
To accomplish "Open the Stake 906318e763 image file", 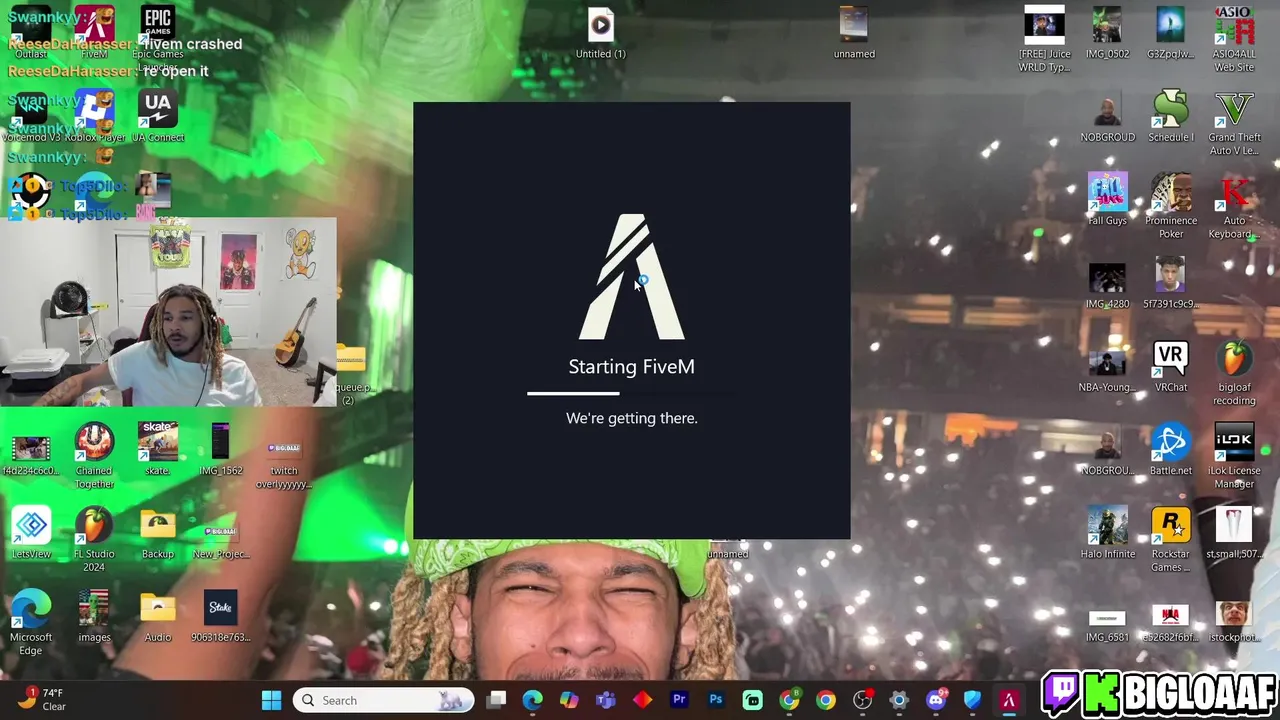I will (x=221, y=616).
